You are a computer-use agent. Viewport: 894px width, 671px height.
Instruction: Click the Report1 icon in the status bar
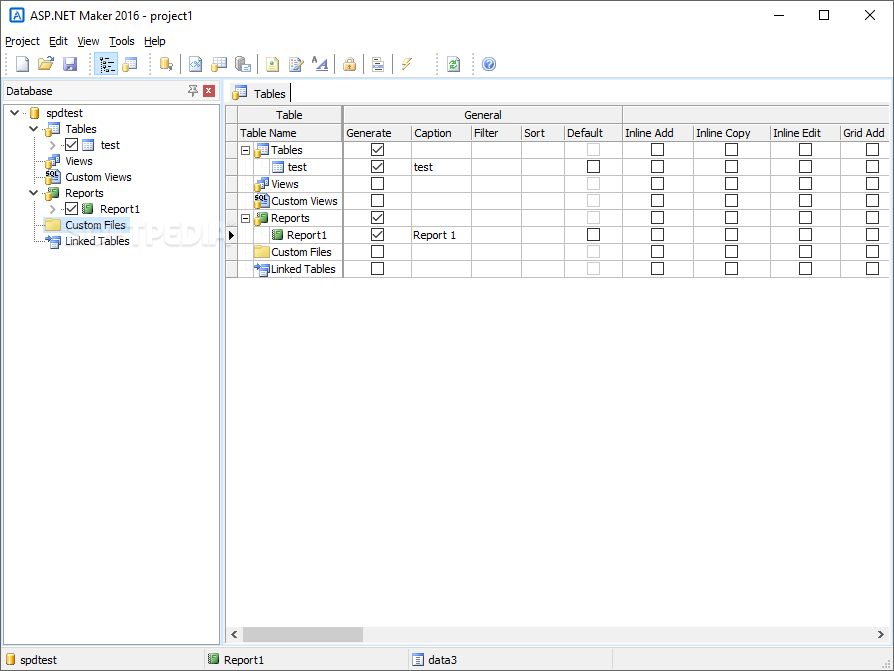213,659
